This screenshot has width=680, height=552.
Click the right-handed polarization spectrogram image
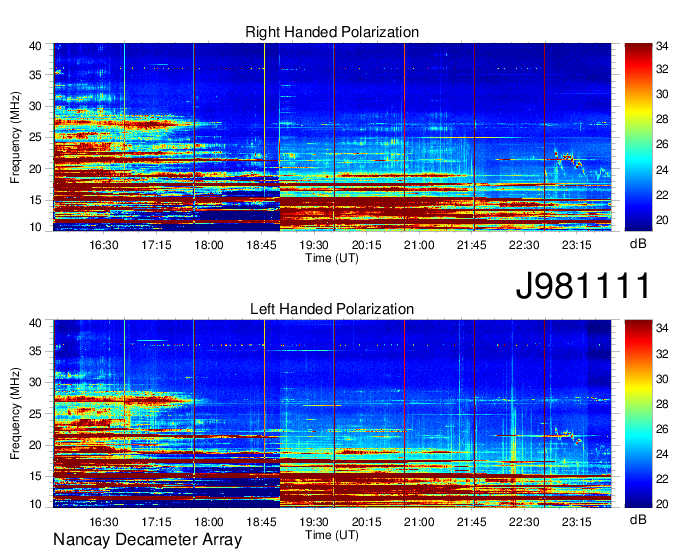332,137
